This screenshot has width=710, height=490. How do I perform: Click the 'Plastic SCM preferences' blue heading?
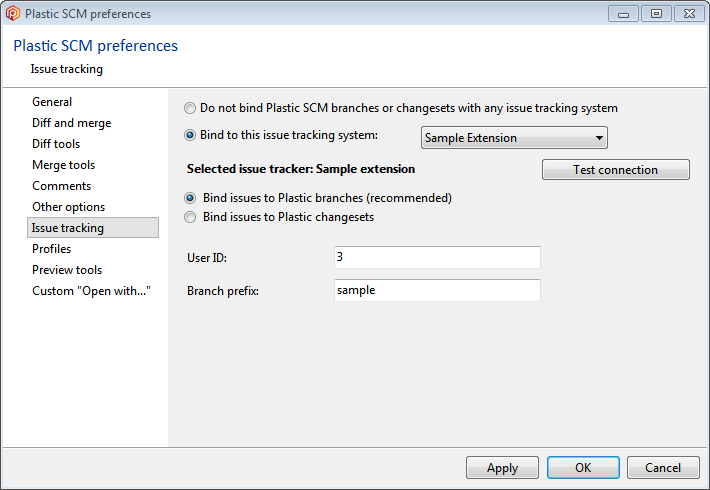pyautogui.click(x=96, y=46)
